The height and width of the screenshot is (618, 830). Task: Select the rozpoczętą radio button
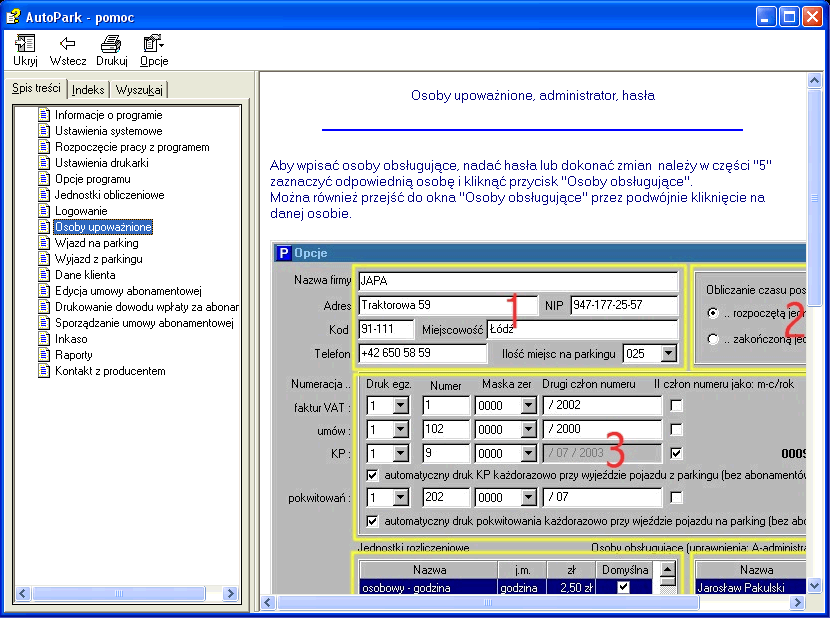click(713, 313)
